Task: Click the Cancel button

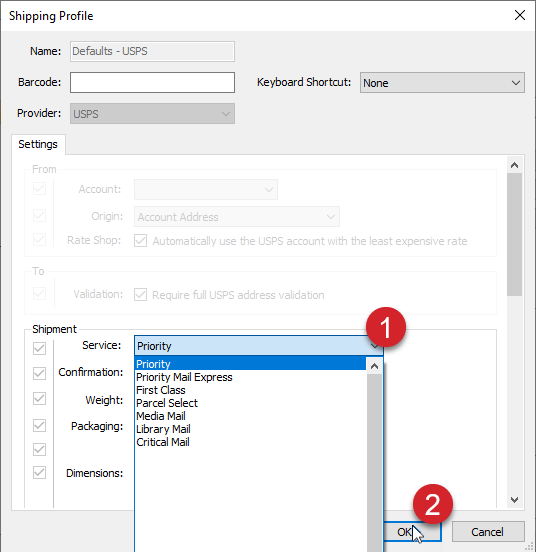Action: click(x=488, y=532)
